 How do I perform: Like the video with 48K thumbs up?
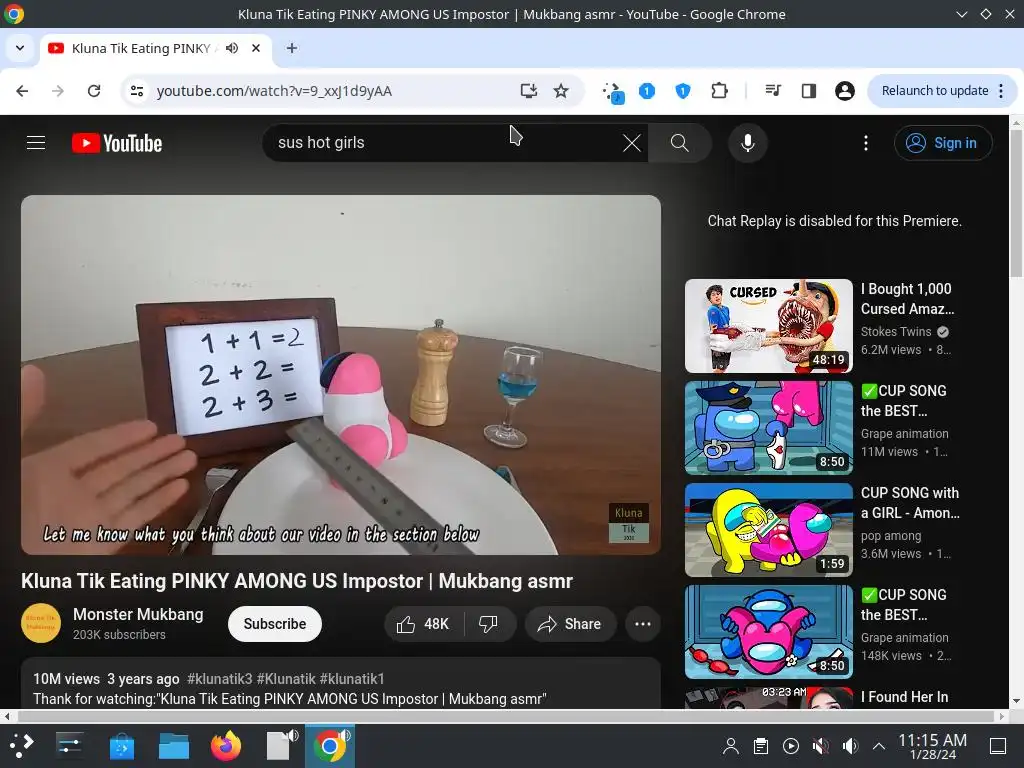(423, 624)
